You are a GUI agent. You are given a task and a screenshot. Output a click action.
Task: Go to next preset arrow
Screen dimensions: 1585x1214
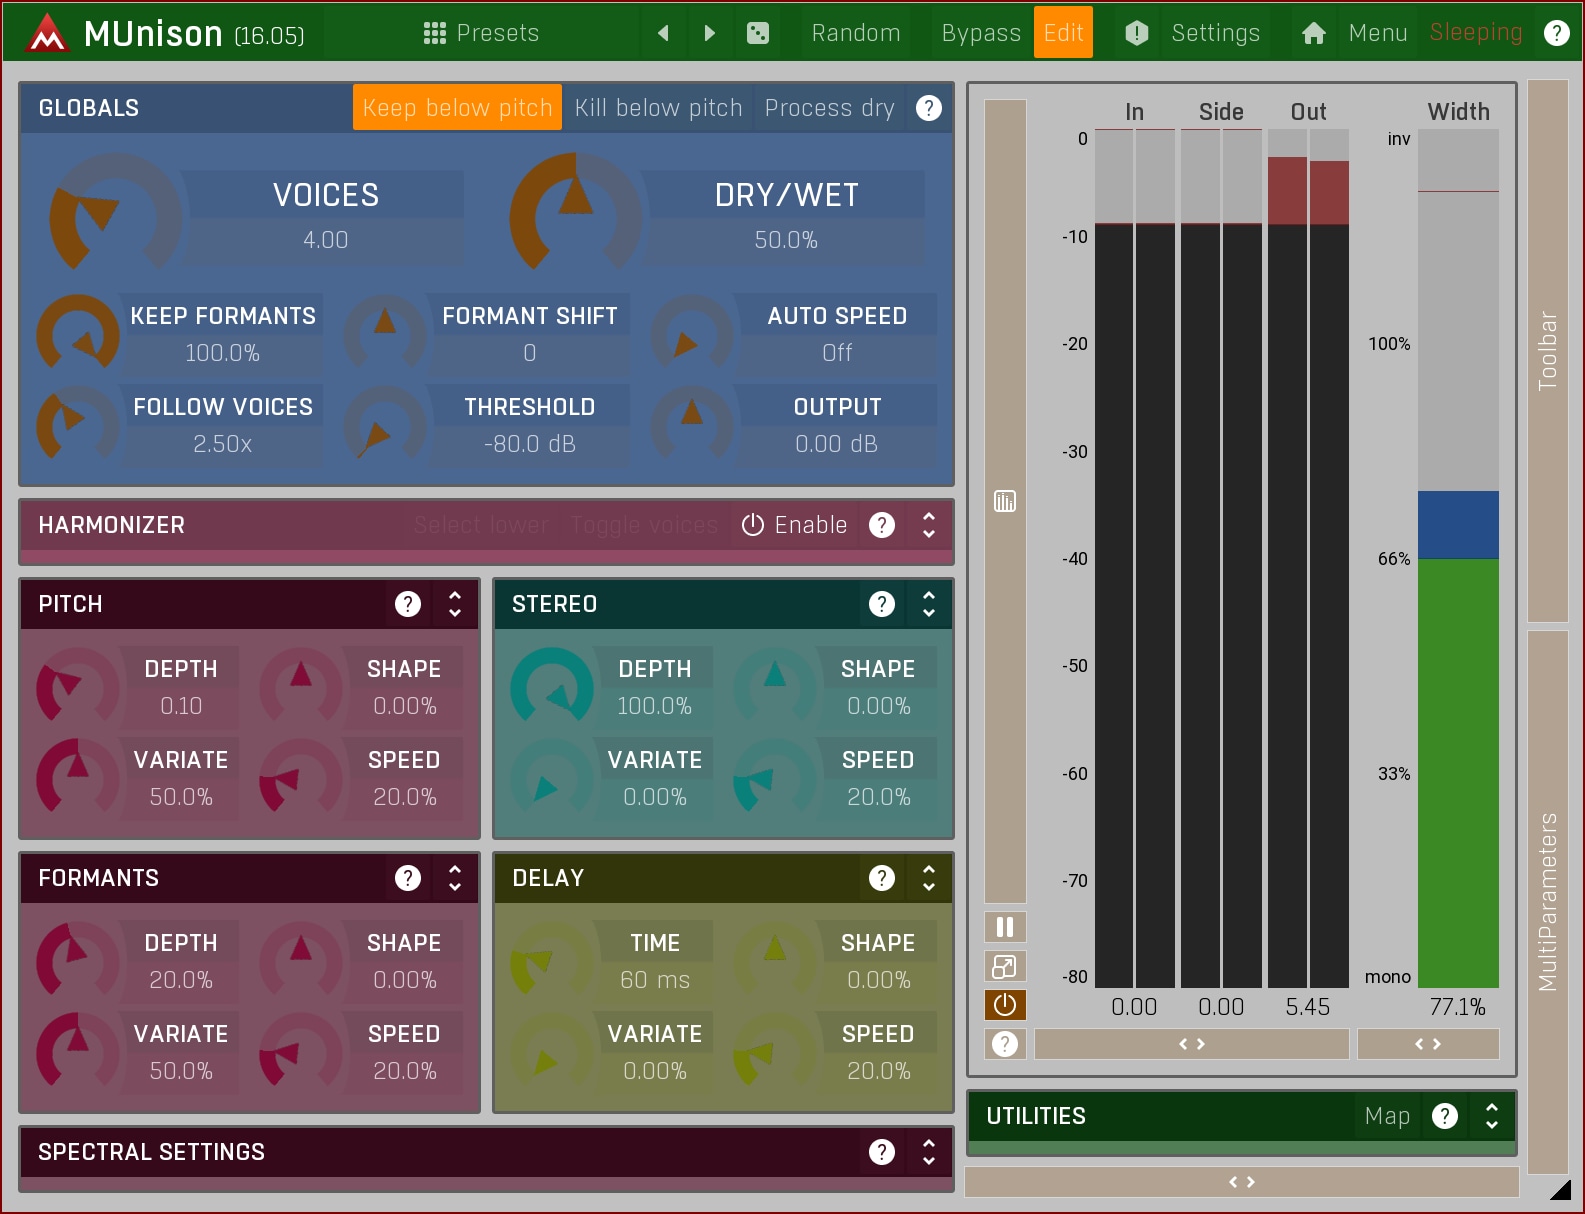click(709, 33)
